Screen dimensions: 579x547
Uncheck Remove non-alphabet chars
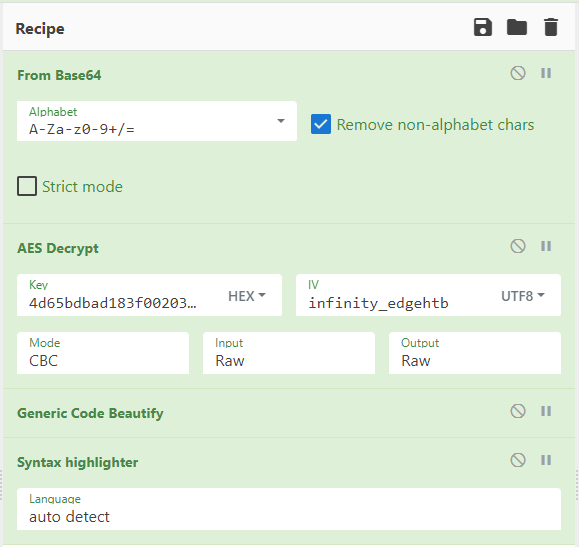pyautogui.click(x=321, y=124)
